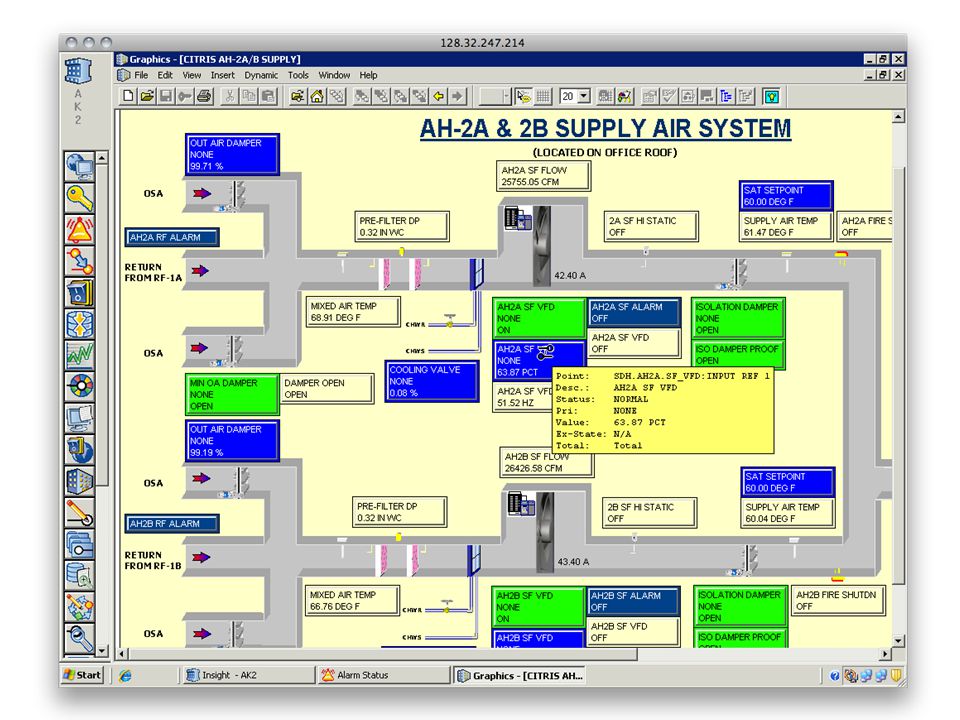Click the vertical scrollbar down arrow of graphic
Screen dimensions: 960x720
898,640
